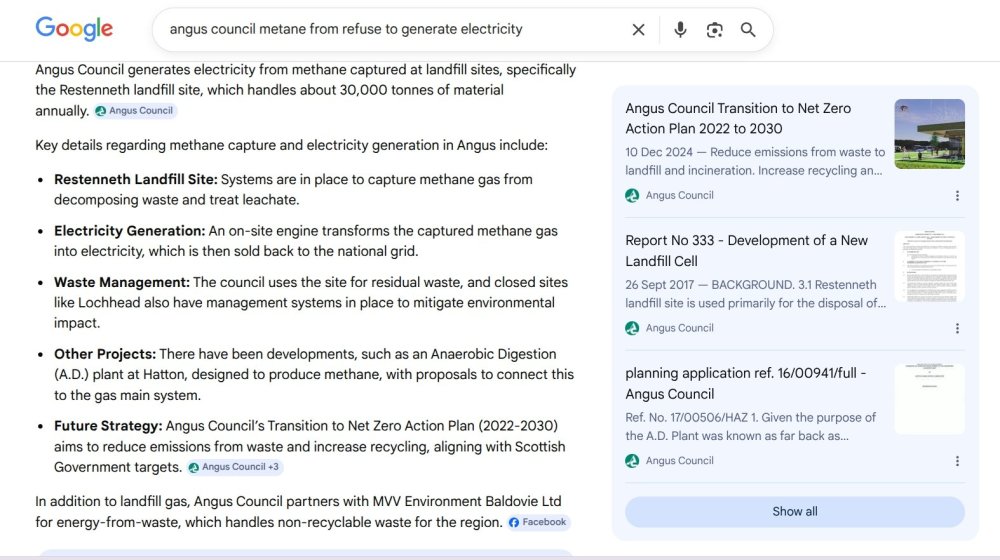Click the planning application document thumbnail

929,399
